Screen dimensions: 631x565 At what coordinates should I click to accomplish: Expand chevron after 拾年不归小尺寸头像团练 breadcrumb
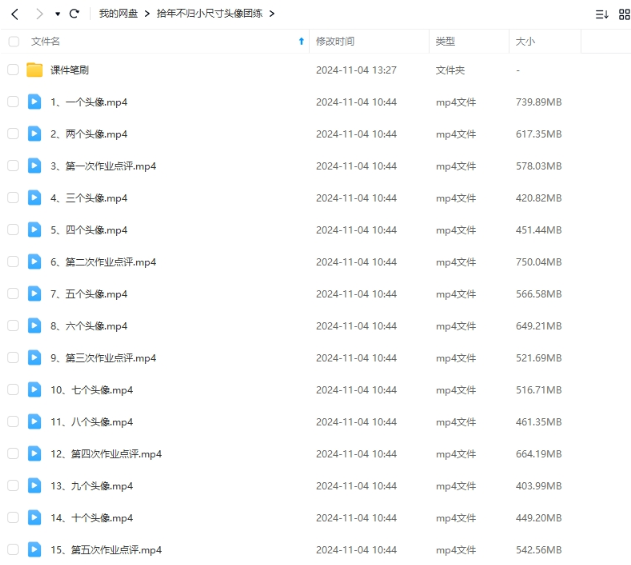pyautogui.click(x=272, y=14)
